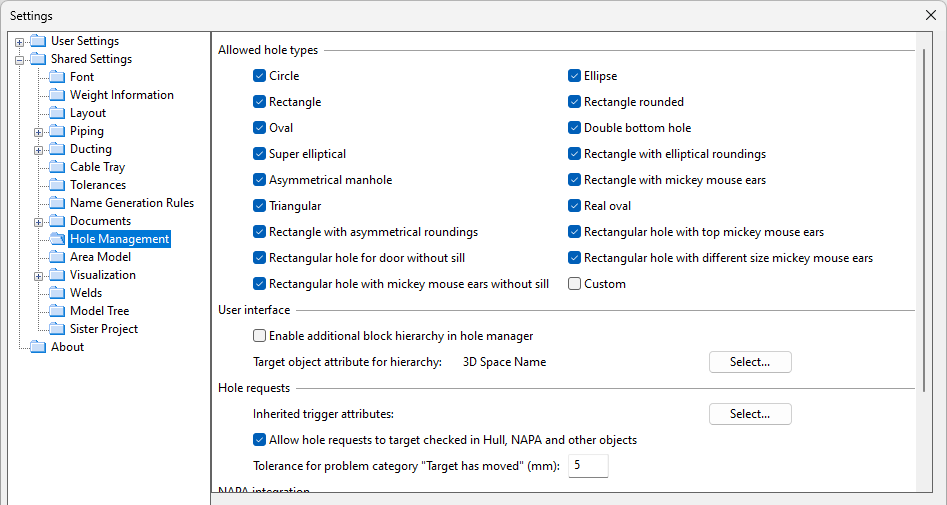
Task: Disable the Triangular hole type checkbox
Action: click(x=260, y=206)
